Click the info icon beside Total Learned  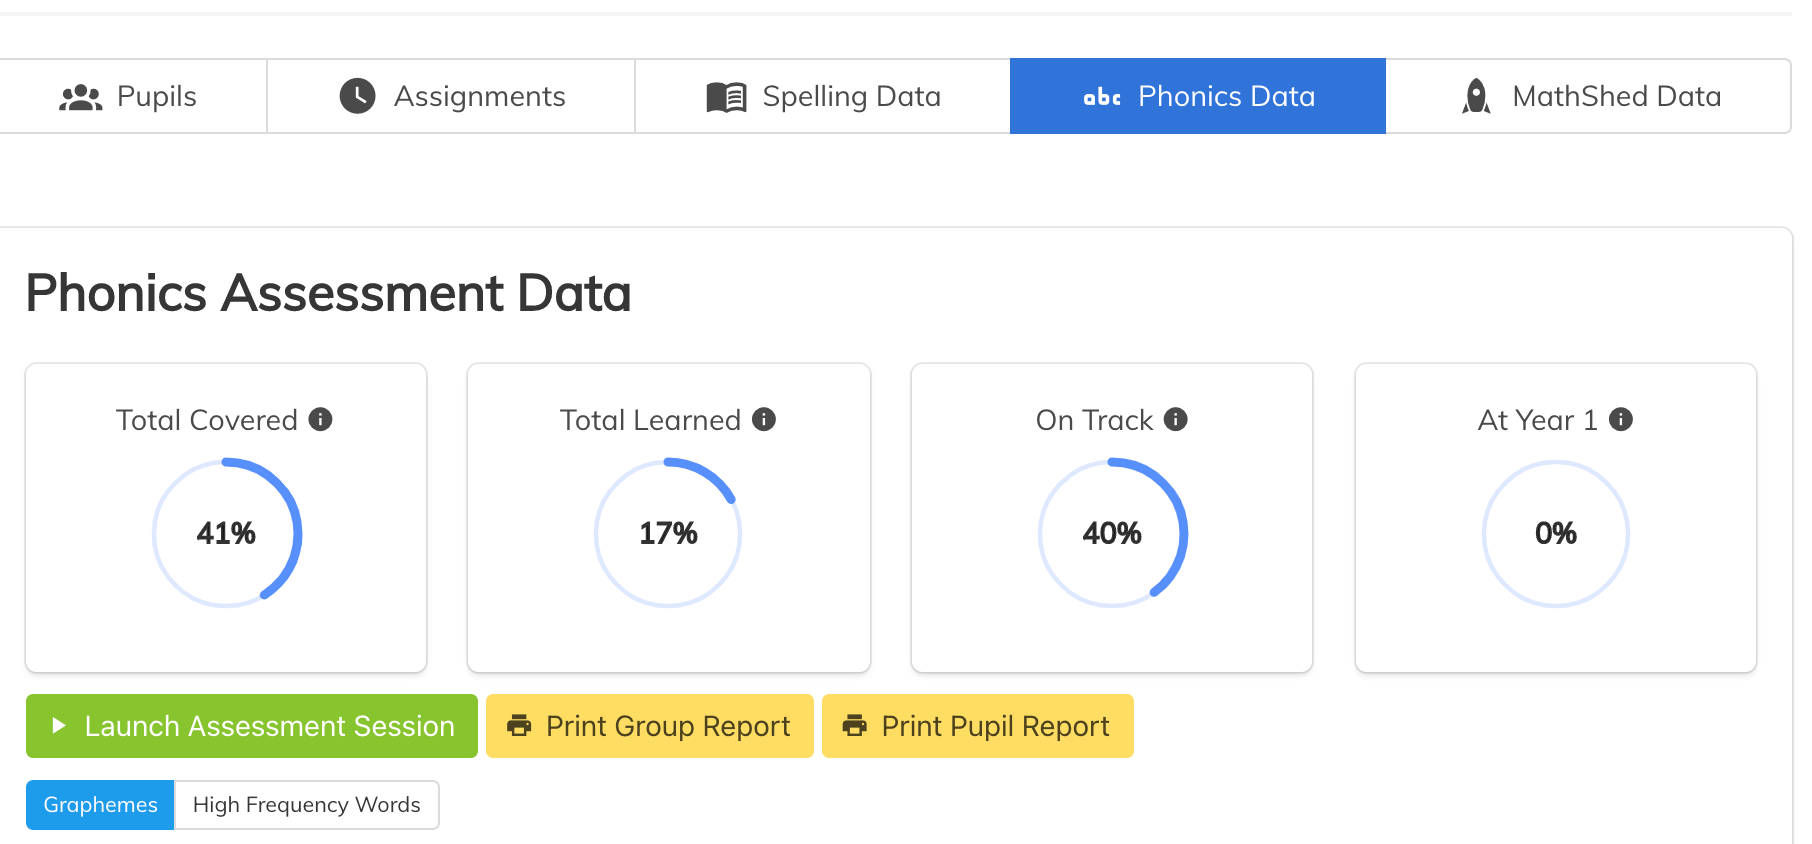pos(764,419)
